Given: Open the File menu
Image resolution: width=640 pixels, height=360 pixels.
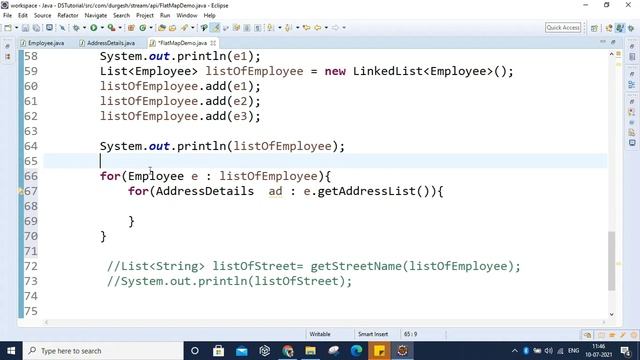Looking at the screenshot, I should pos(7,16).
